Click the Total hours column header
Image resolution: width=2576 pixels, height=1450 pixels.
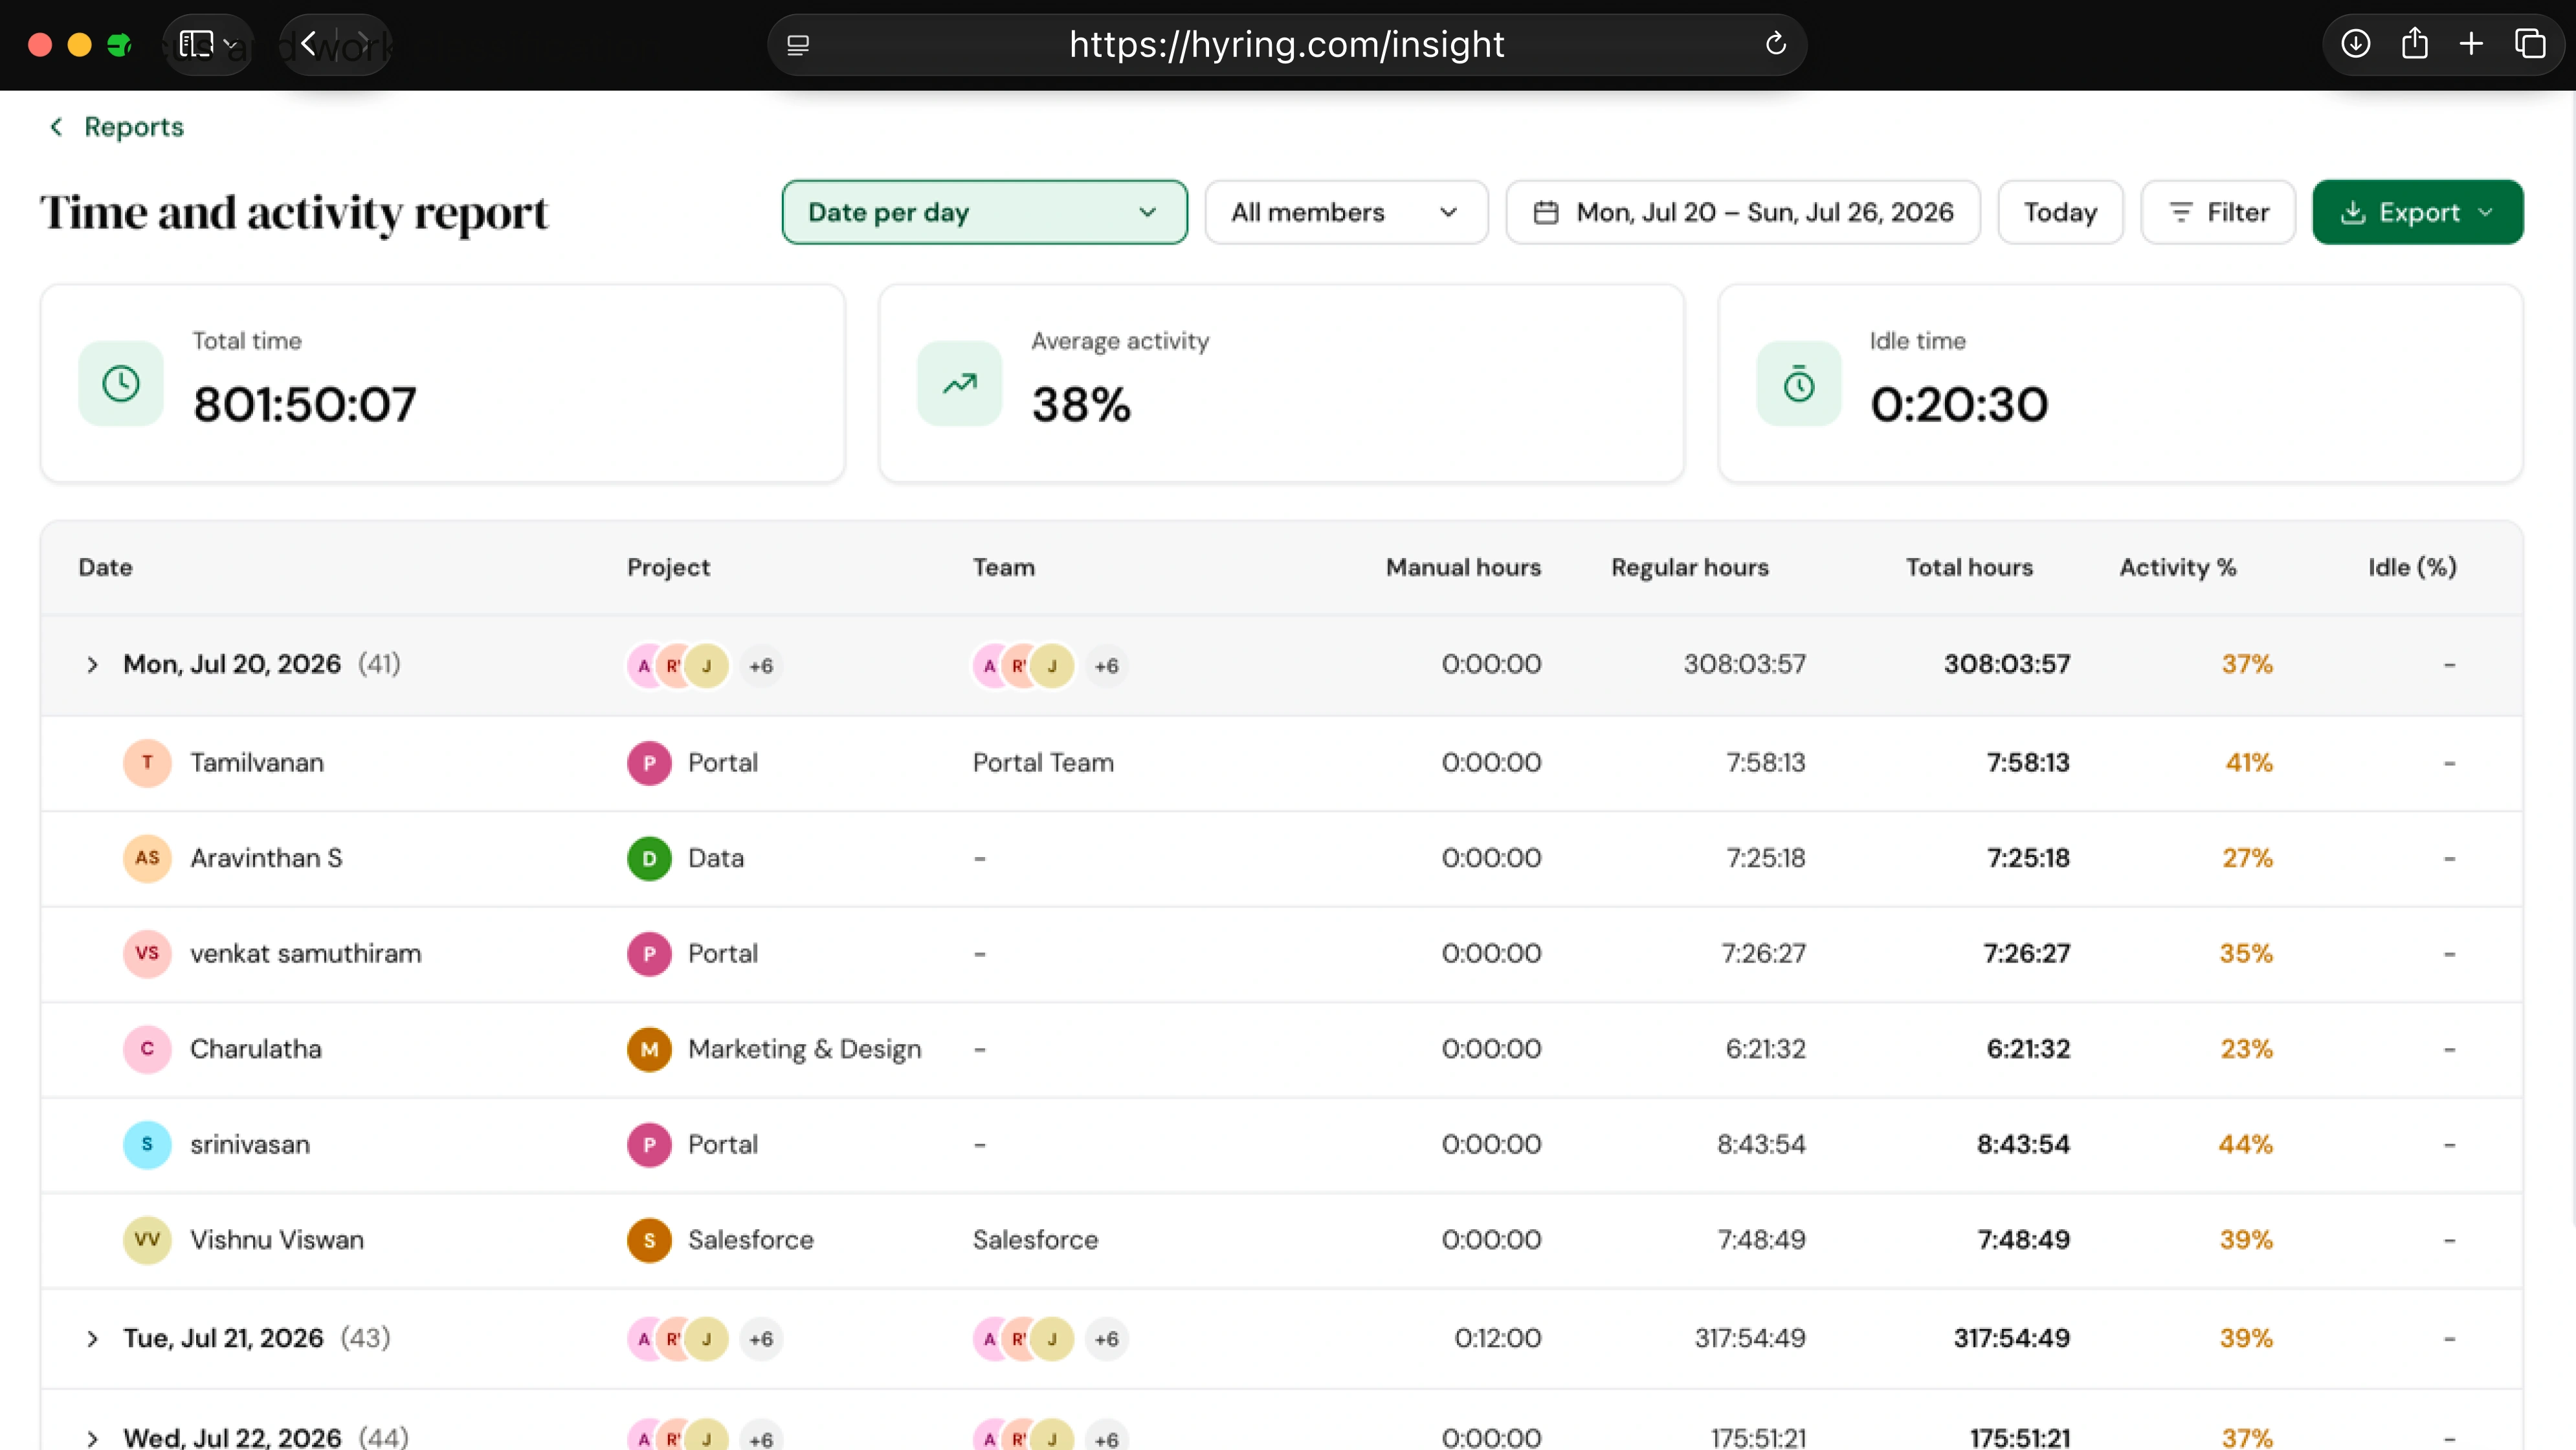pos(1969,567)
